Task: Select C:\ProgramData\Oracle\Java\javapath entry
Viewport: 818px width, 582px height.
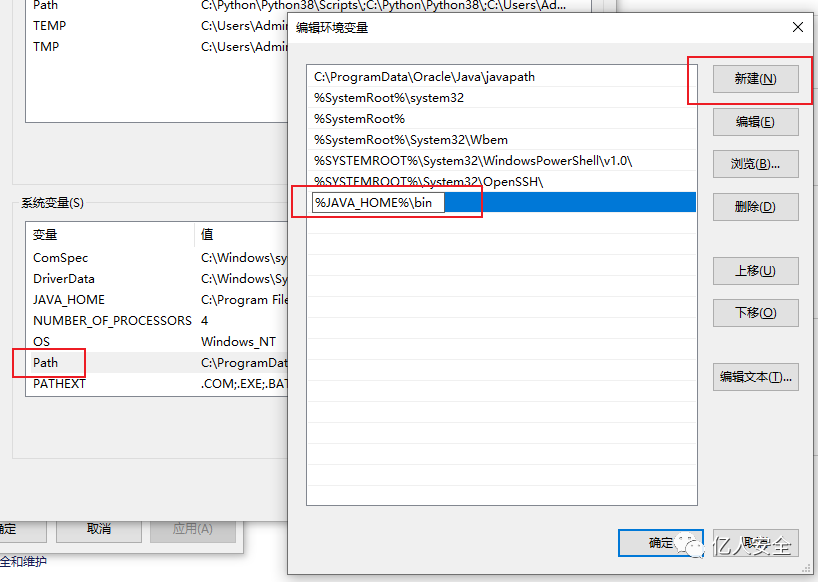Action: coord(501,77)
